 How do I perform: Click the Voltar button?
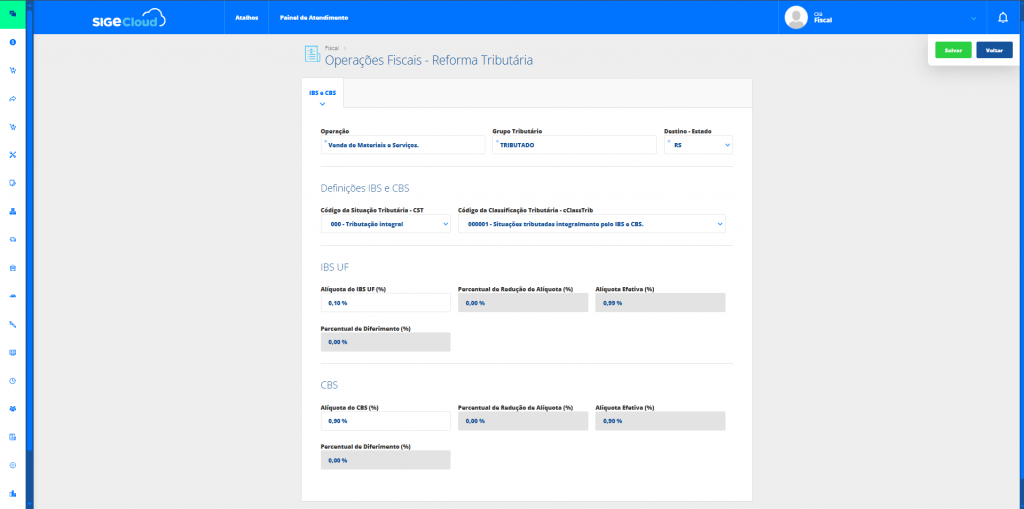pos(994,50)
